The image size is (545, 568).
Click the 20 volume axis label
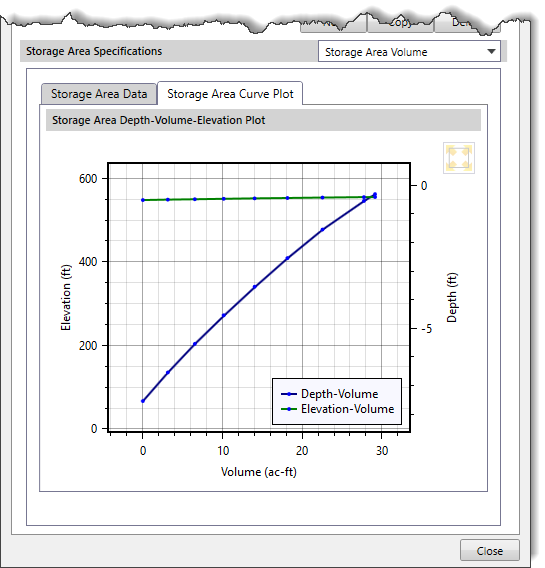[x=302, y=451]
